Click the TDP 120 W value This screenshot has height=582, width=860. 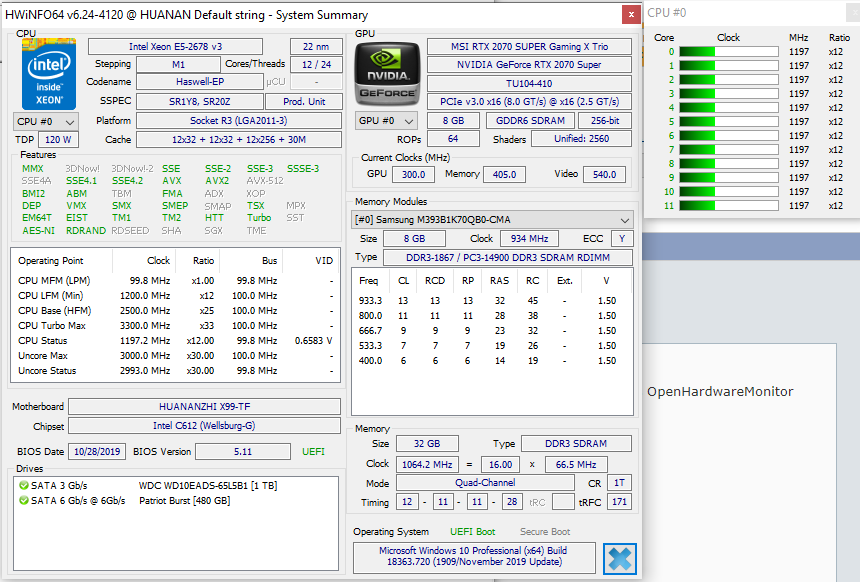[x=58, y=139]
